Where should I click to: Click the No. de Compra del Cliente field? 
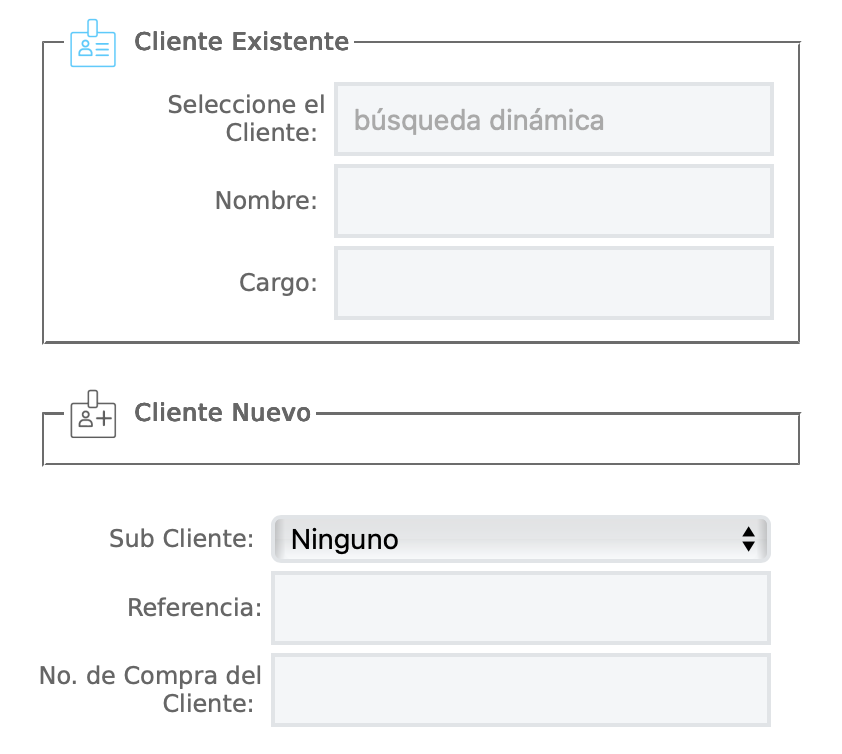[520, 690]
